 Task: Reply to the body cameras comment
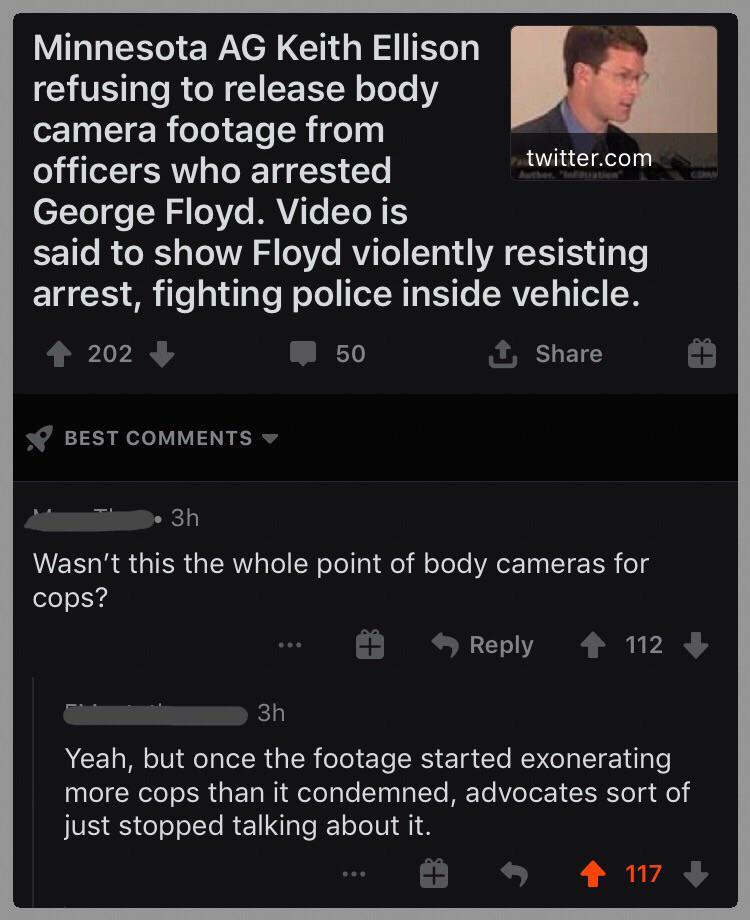[x=482, y=646]
